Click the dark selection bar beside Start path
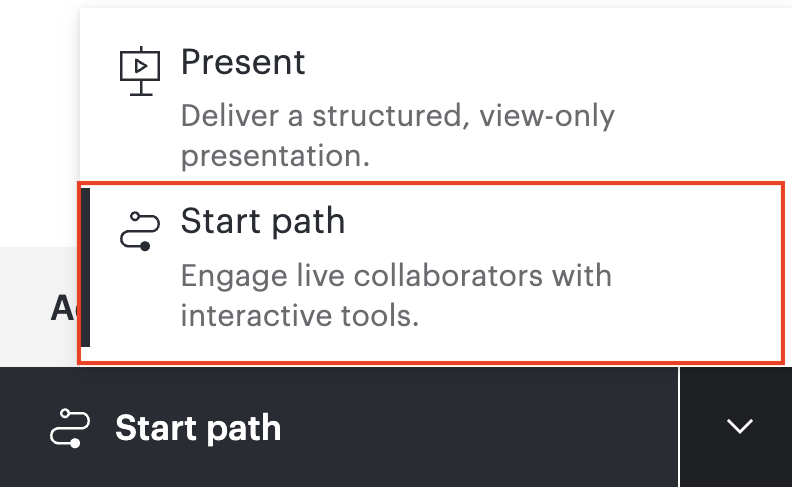 [86, 267]
